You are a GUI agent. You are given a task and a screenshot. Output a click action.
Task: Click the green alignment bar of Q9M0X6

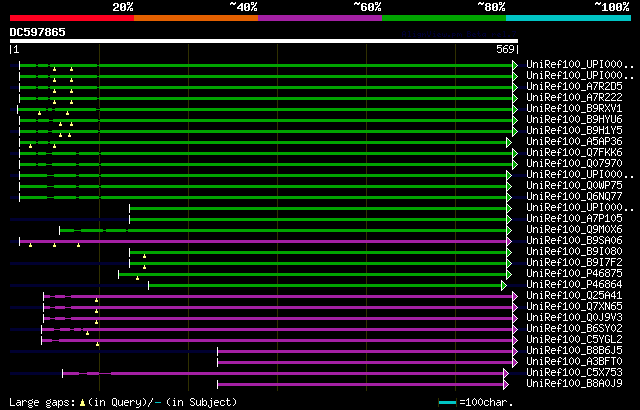tap(283, 230)
